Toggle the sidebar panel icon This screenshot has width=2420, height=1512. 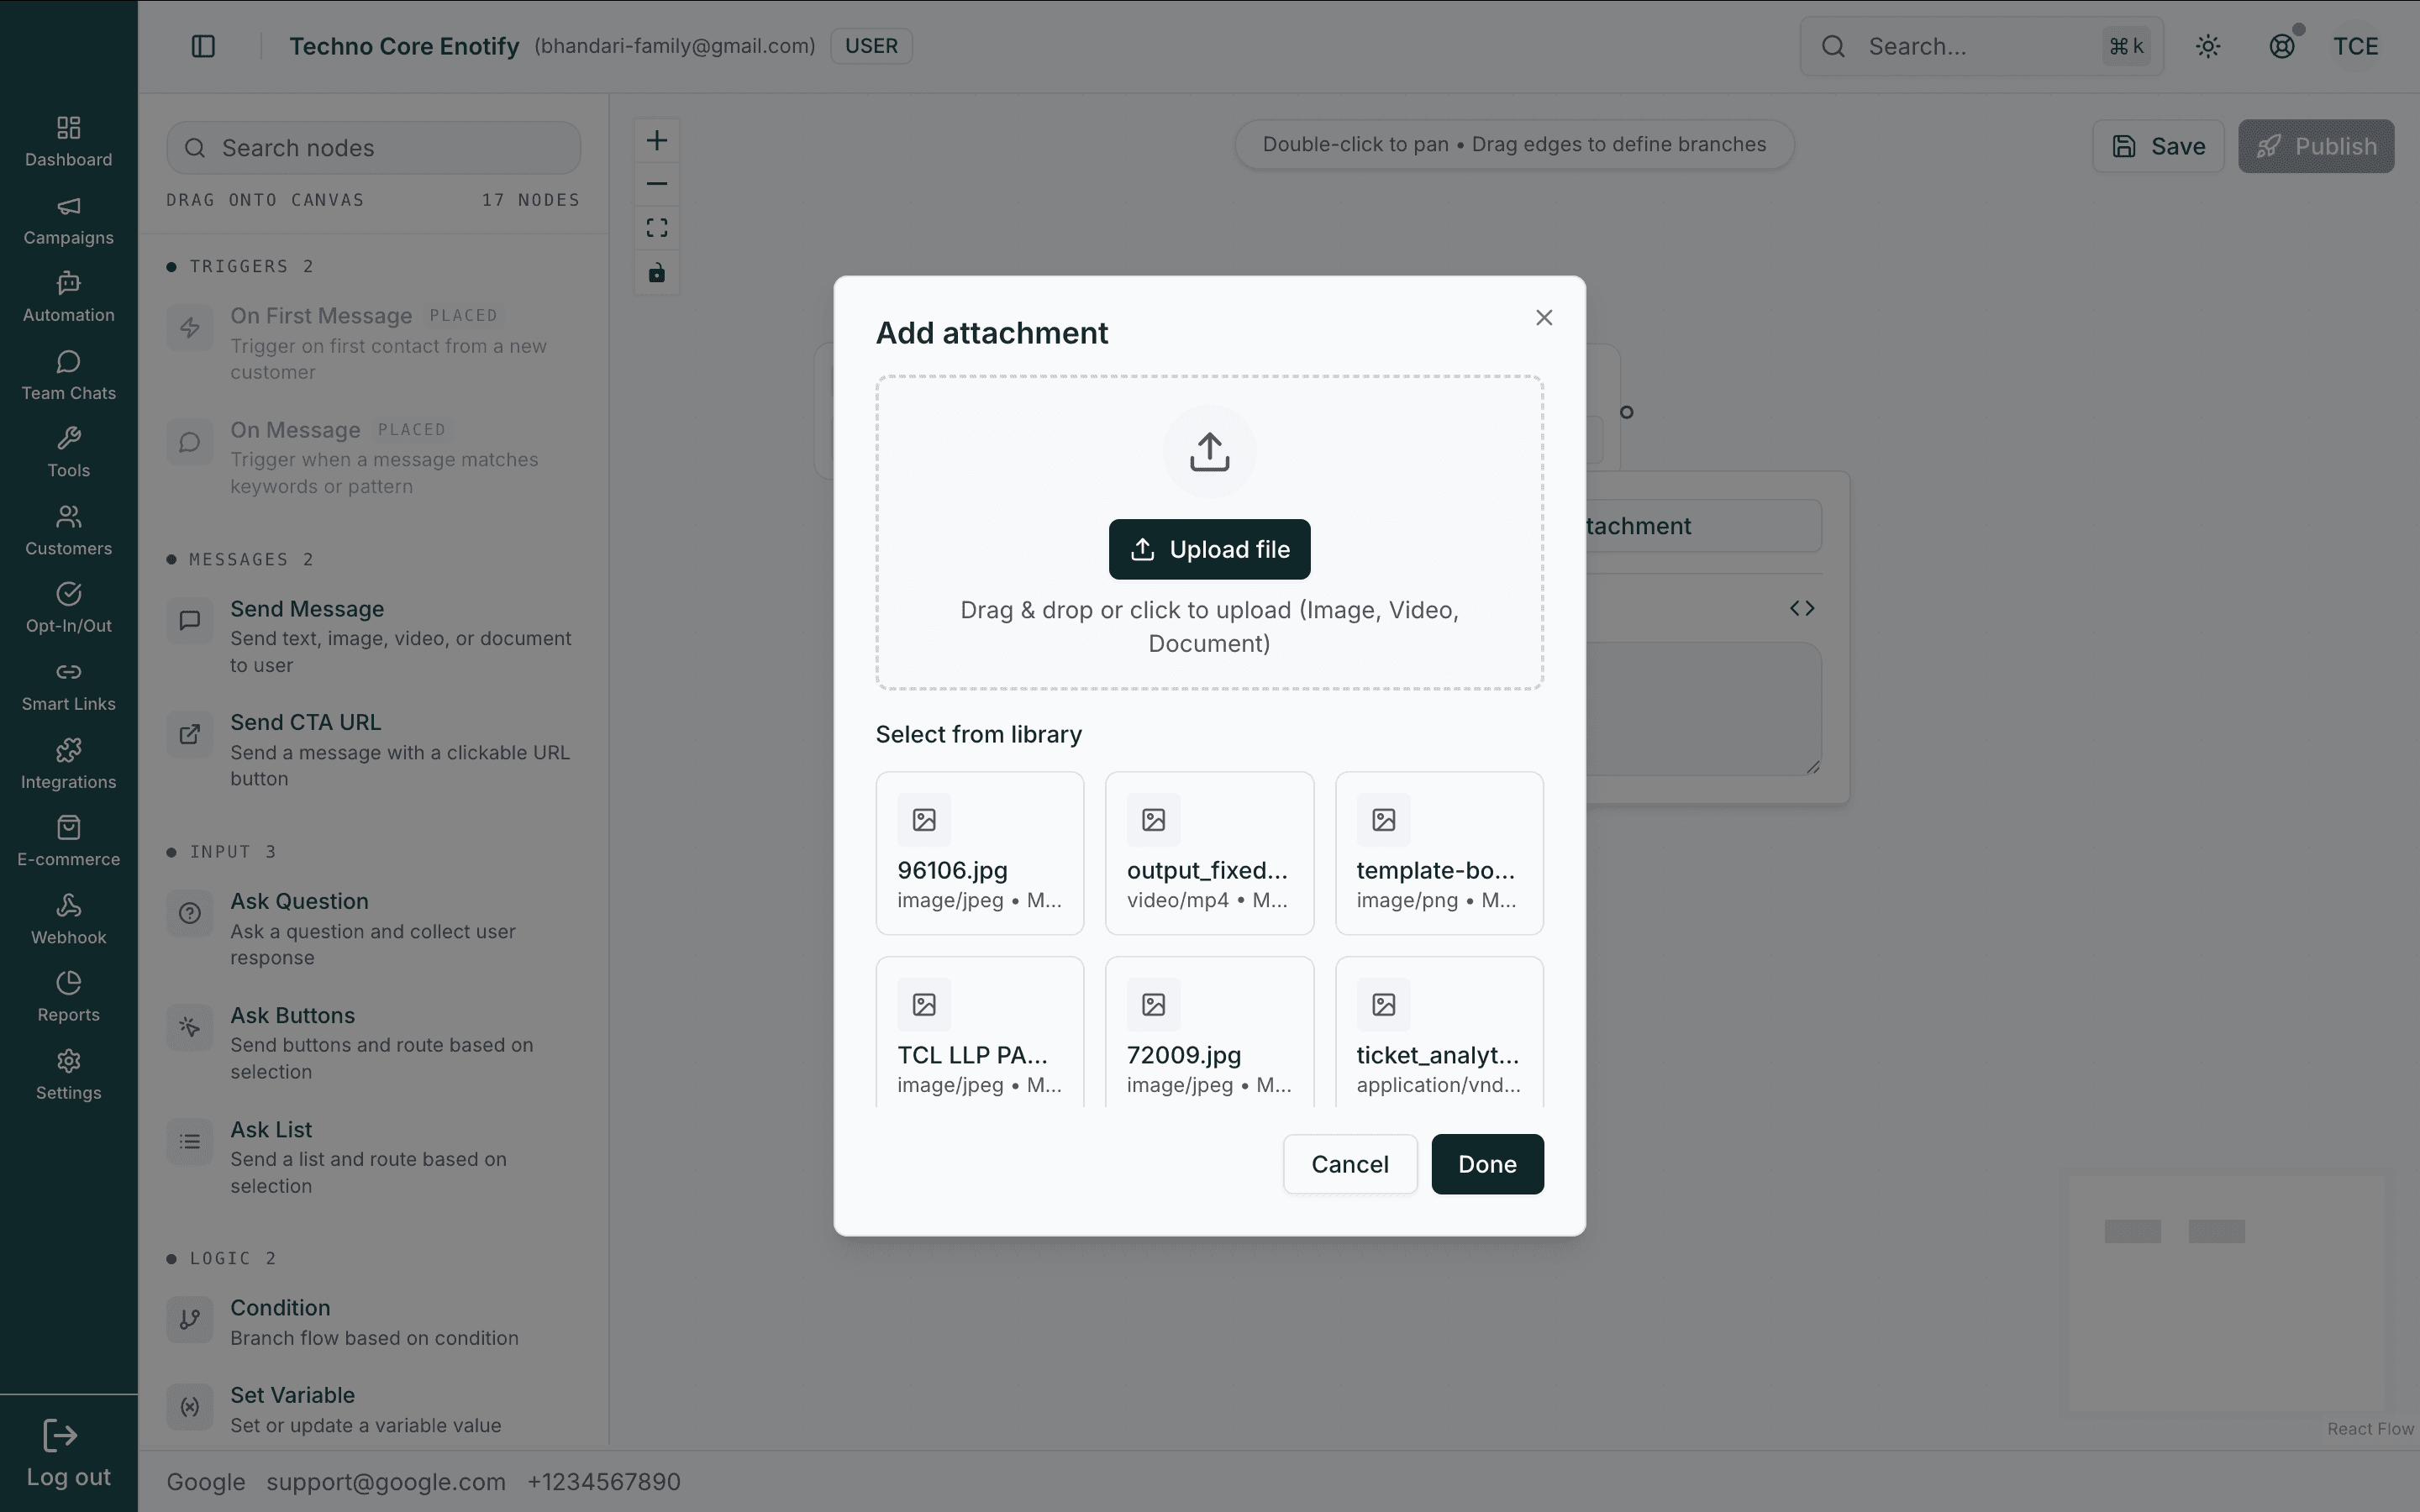click(x=203, y=46)
